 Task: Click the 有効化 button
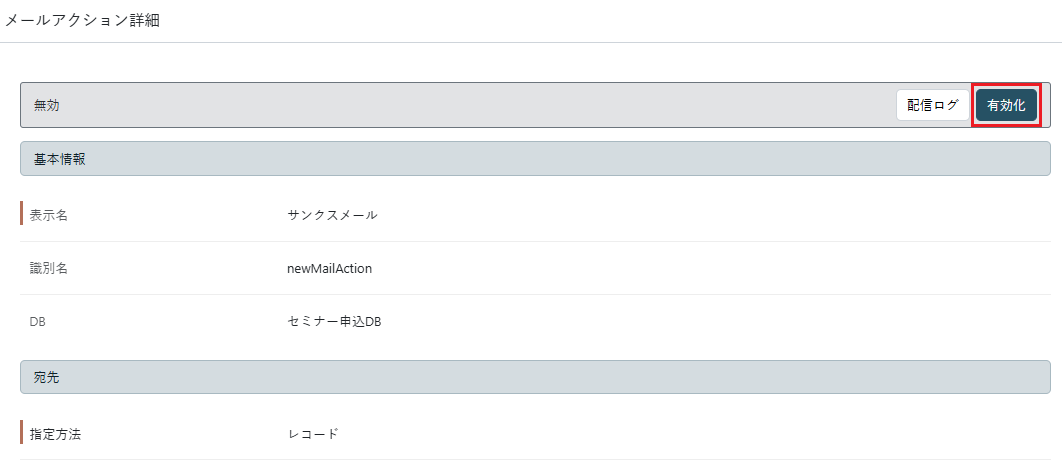1006,105
